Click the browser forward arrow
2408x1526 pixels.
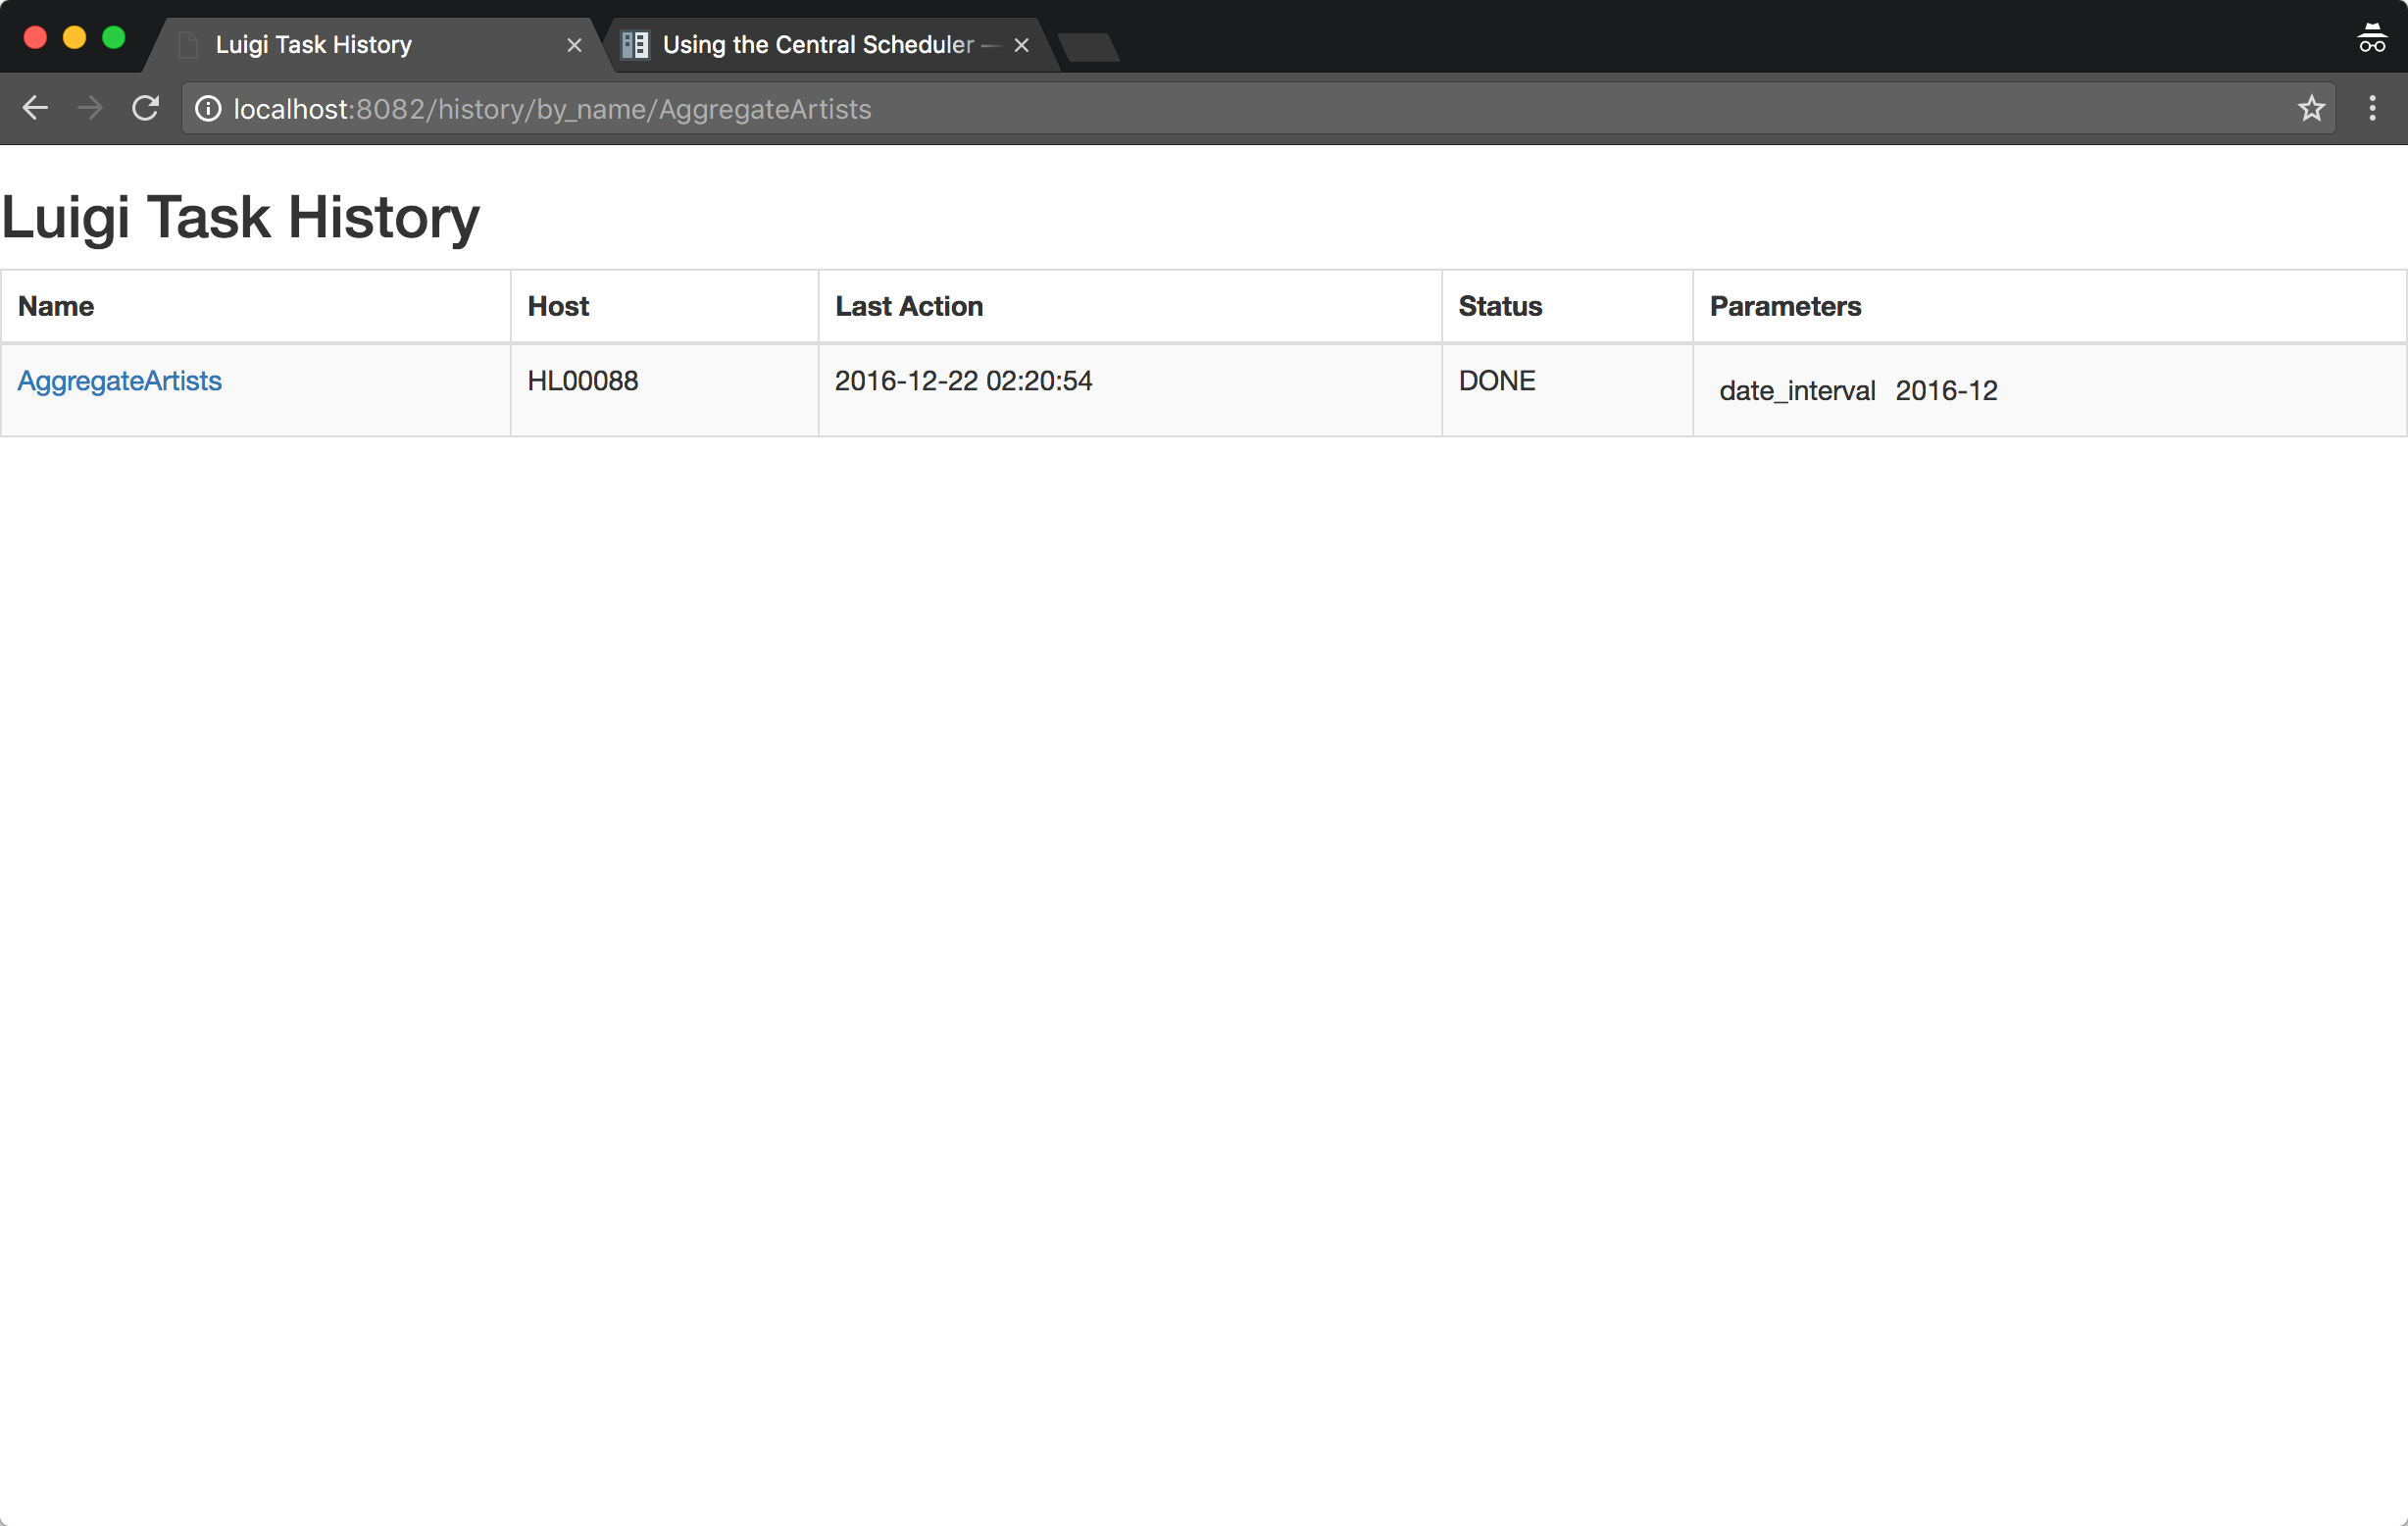click(90, 108)
